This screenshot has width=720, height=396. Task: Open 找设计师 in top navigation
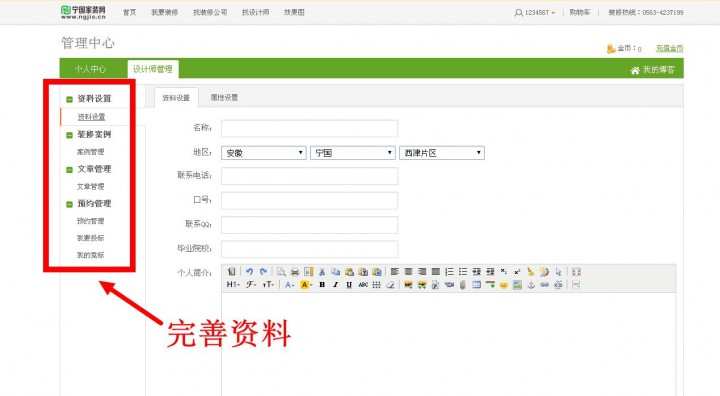coord(255,12)
